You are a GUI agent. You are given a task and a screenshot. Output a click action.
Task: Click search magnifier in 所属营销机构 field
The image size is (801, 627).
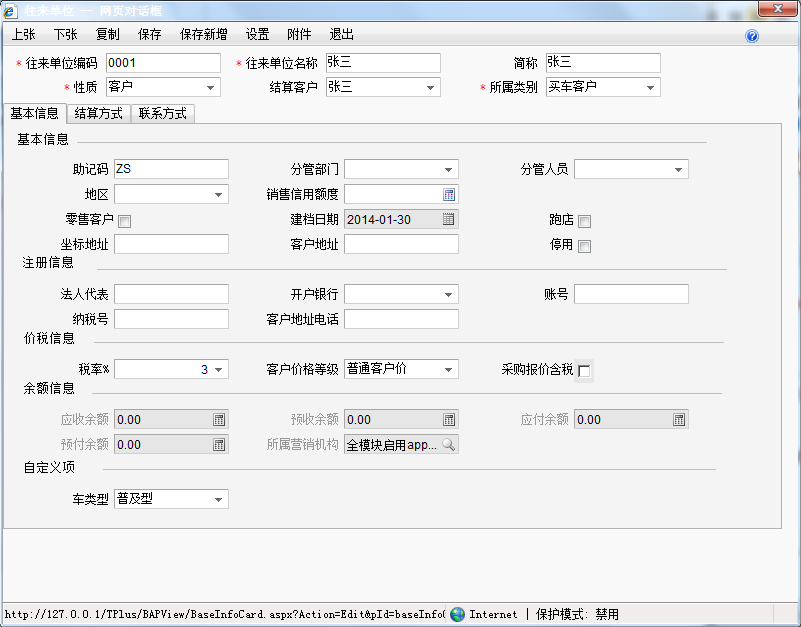pos(448,445)
